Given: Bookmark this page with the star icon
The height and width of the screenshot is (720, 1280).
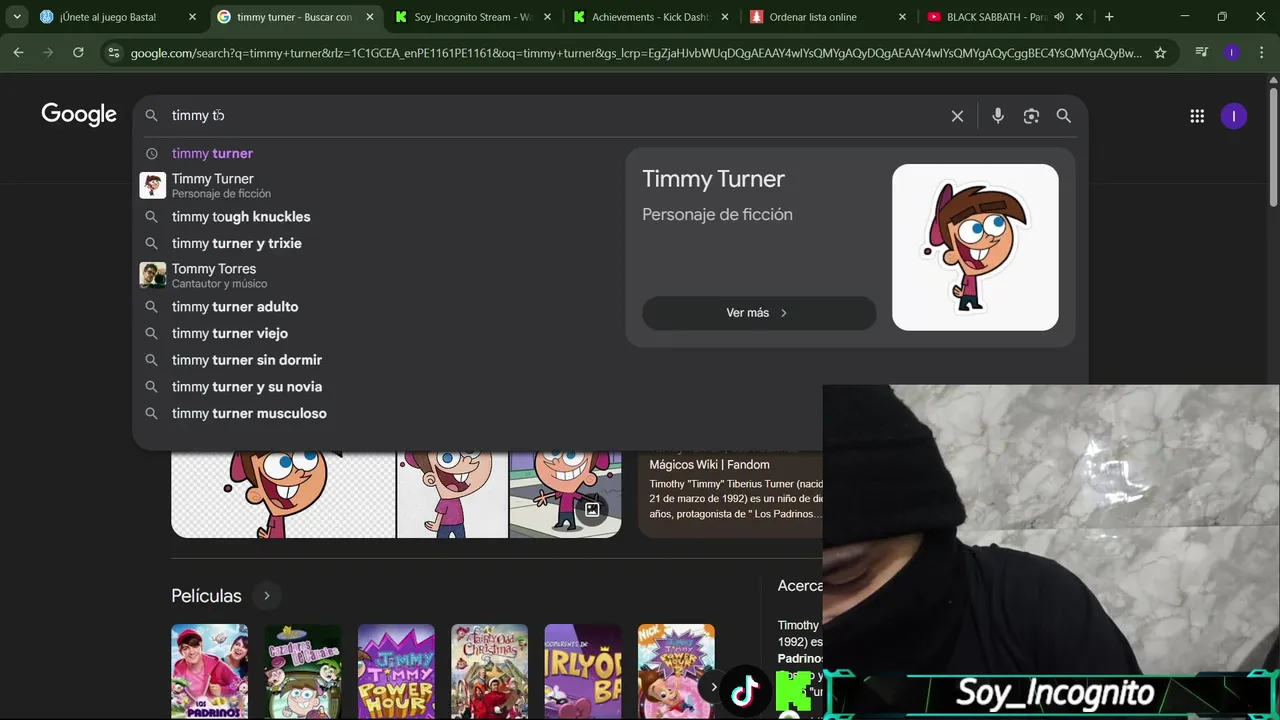Looking at the screenshot, I should pyautogui.click(x=1160, y=53).
